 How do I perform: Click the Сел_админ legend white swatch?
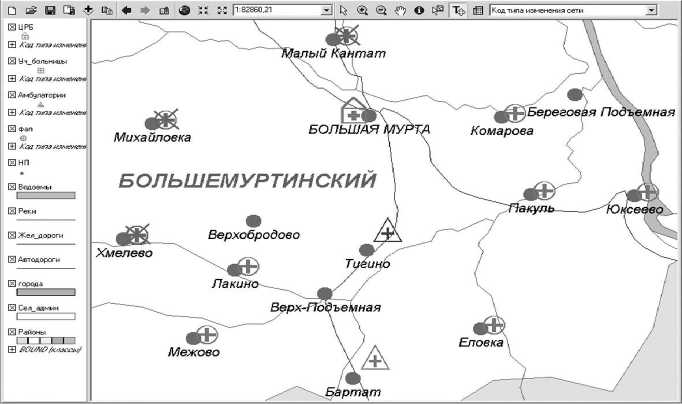point(46,316)
